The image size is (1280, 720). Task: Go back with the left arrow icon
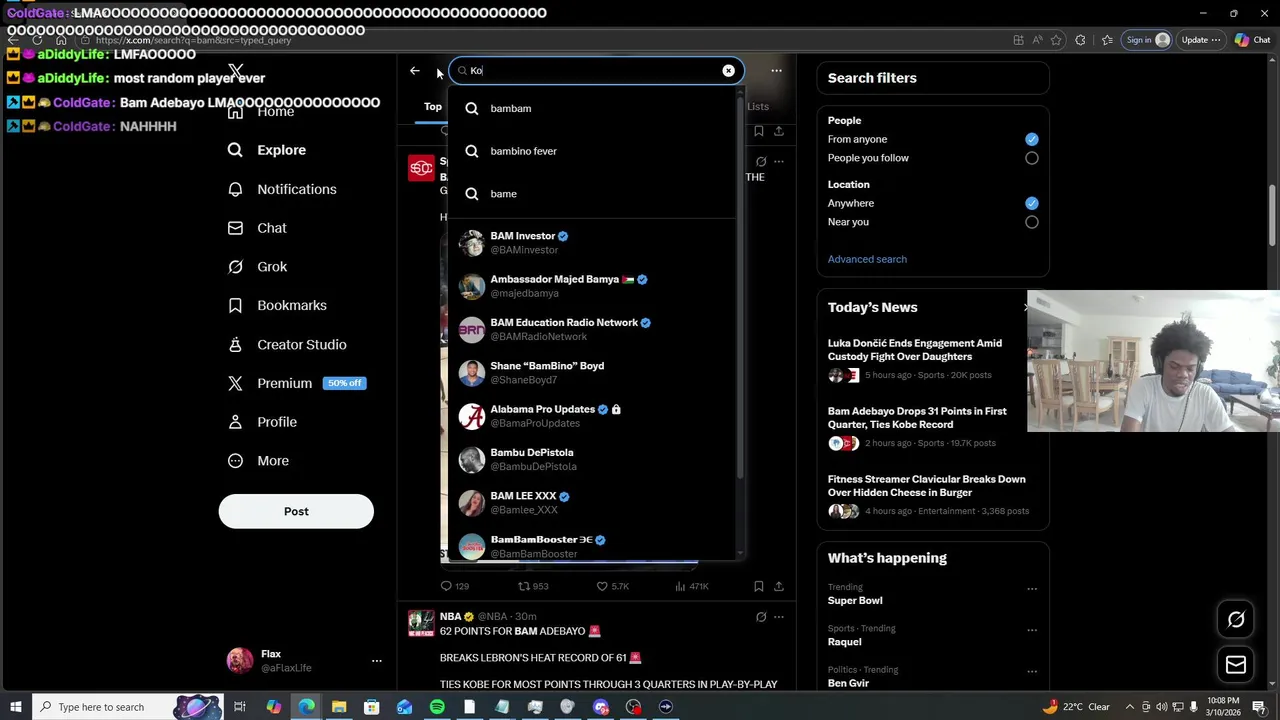pos(415,70)
